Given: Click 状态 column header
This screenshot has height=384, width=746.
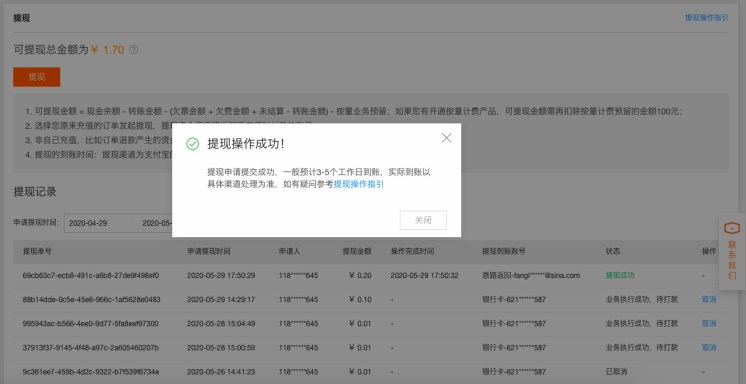Looking at the screenshot, I should [x=613, y=251].
